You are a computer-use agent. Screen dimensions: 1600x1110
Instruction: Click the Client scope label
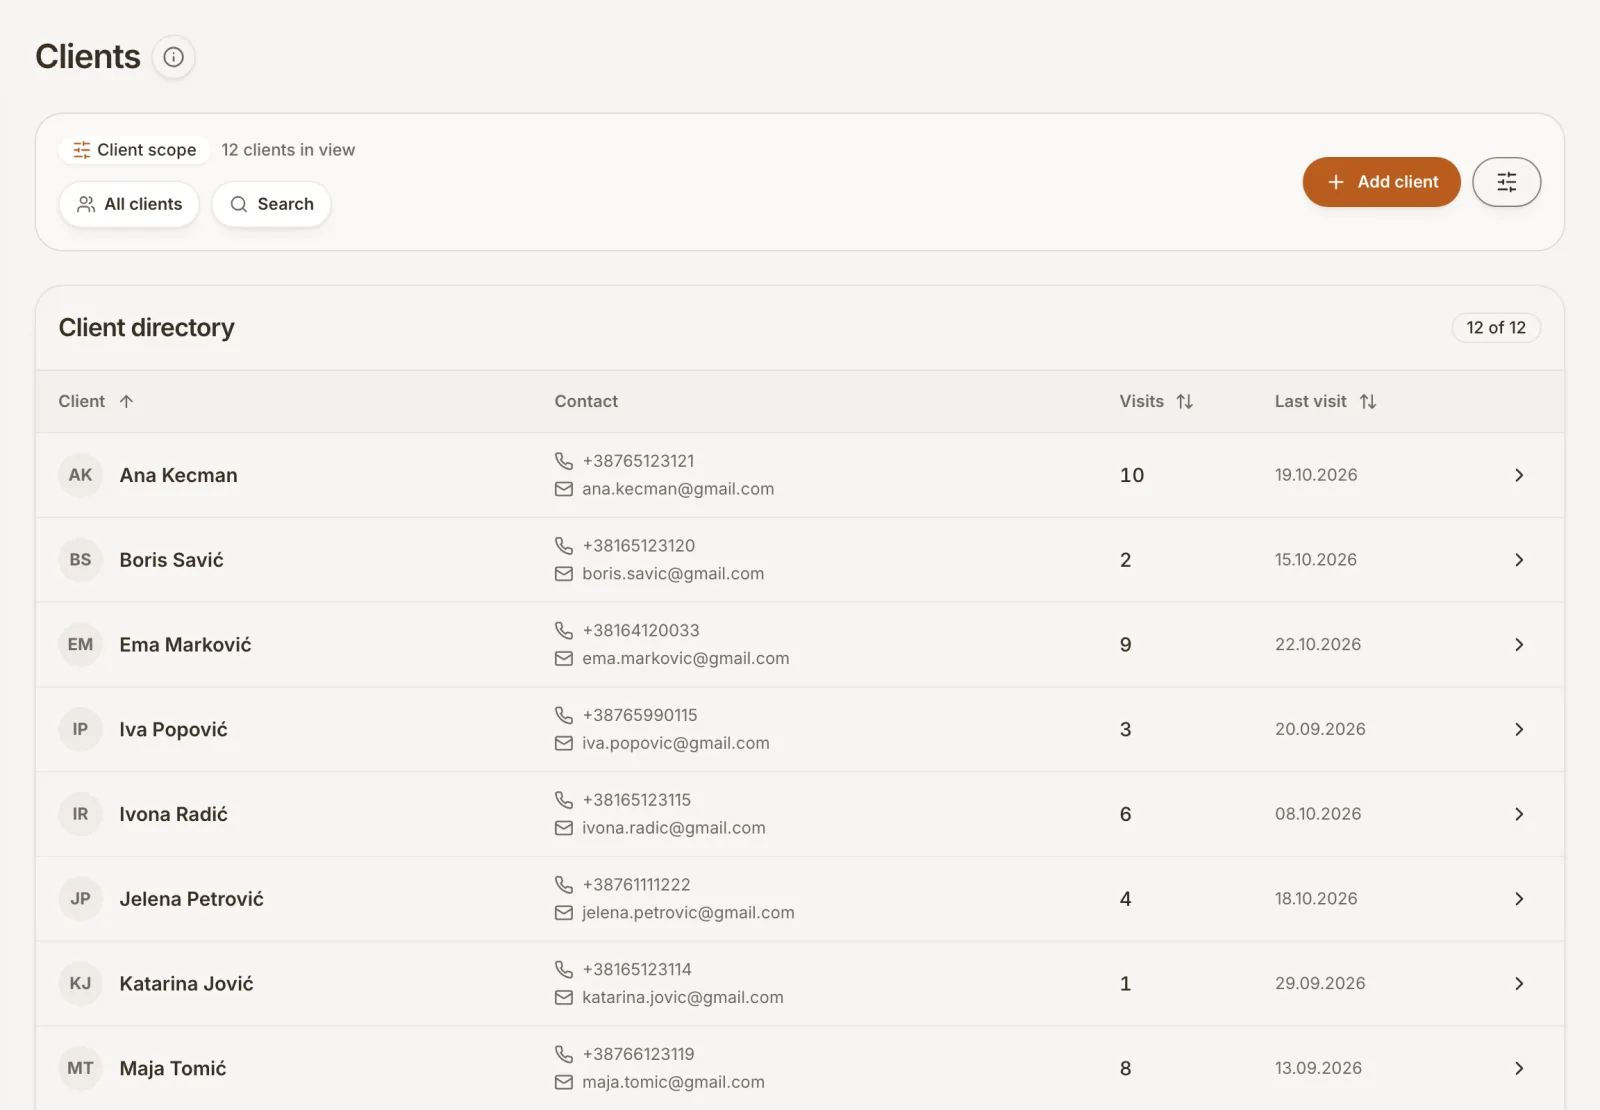click(x=135, y=150)
